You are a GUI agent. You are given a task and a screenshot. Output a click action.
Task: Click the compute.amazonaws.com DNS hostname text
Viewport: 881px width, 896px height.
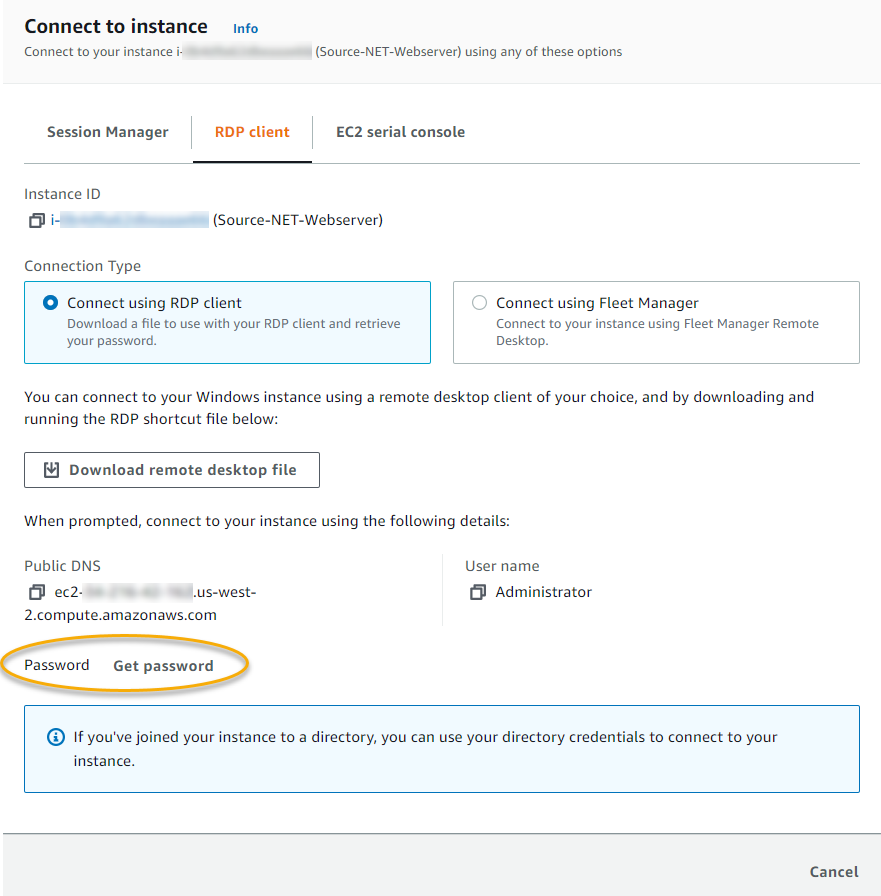120,615
